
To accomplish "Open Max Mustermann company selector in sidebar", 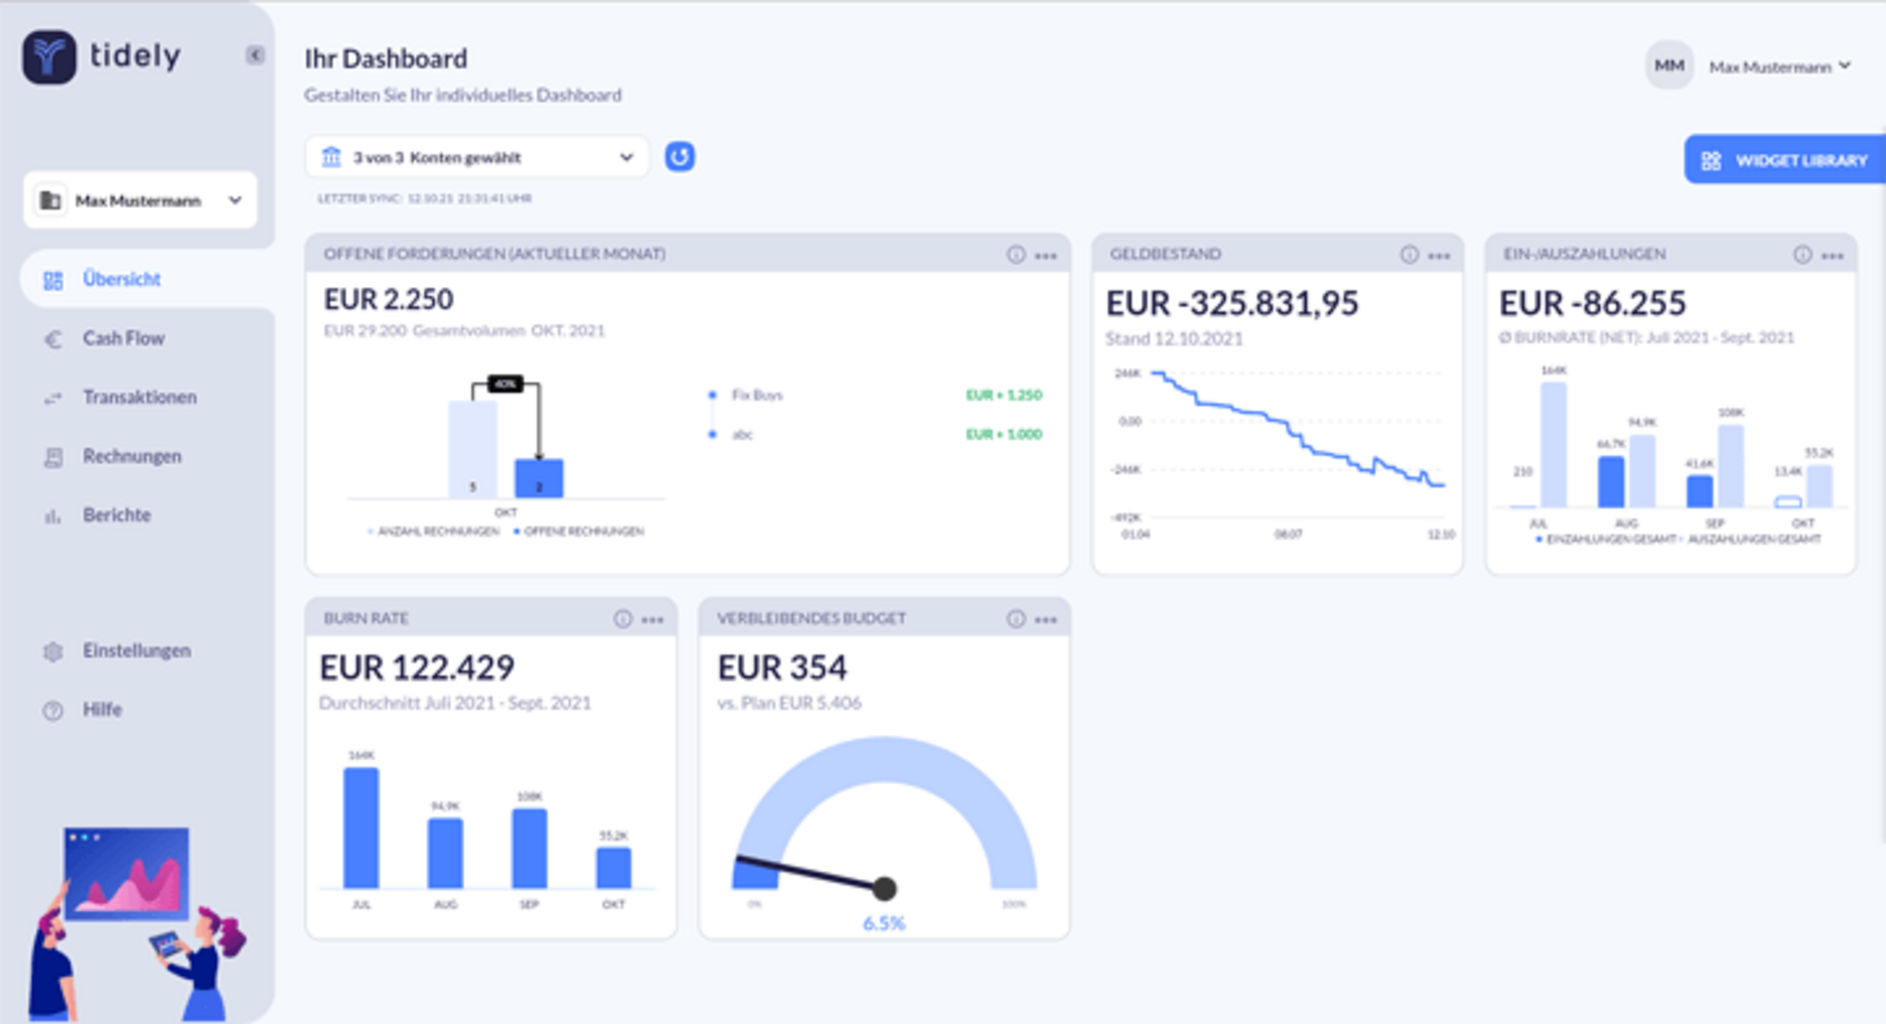I will click(x=140, y=201).
